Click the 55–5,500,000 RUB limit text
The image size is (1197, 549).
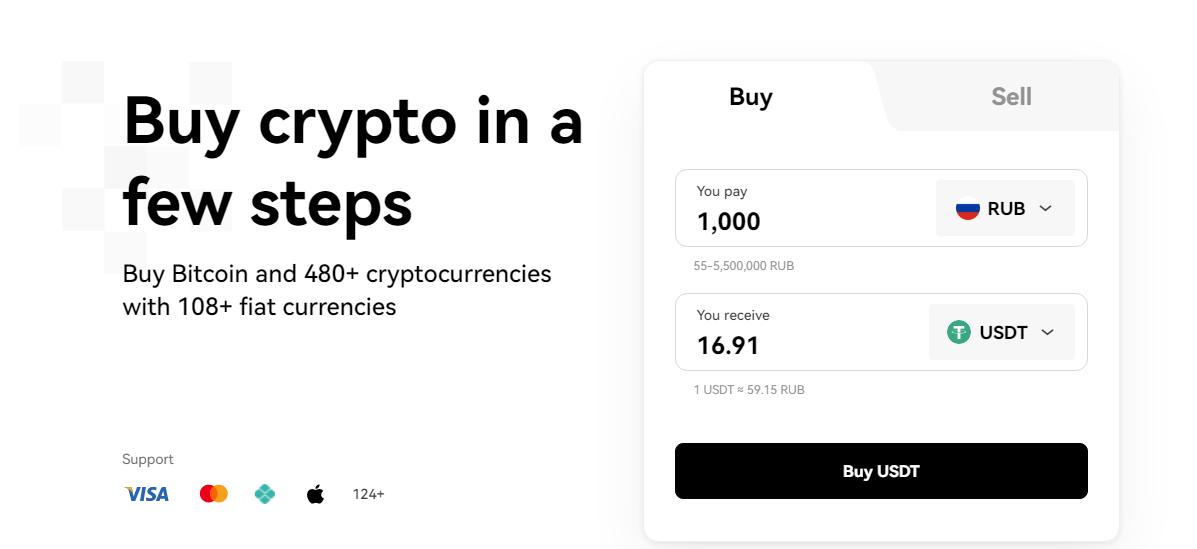pyautogui.click(x=744, y=266)
